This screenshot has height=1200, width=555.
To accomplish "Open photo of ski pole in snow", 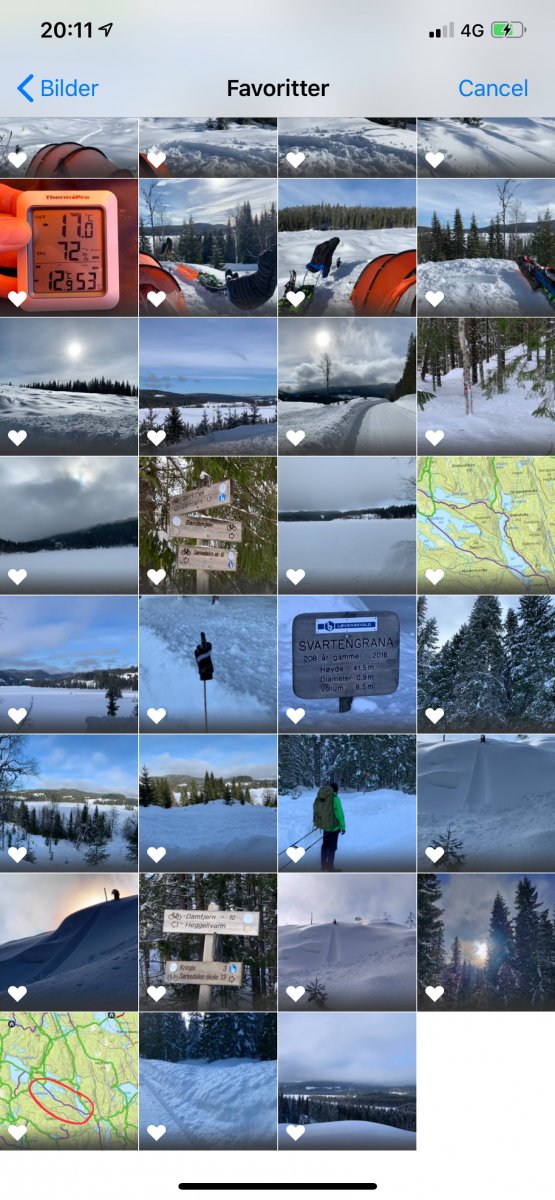I will (x=208, y=664).
